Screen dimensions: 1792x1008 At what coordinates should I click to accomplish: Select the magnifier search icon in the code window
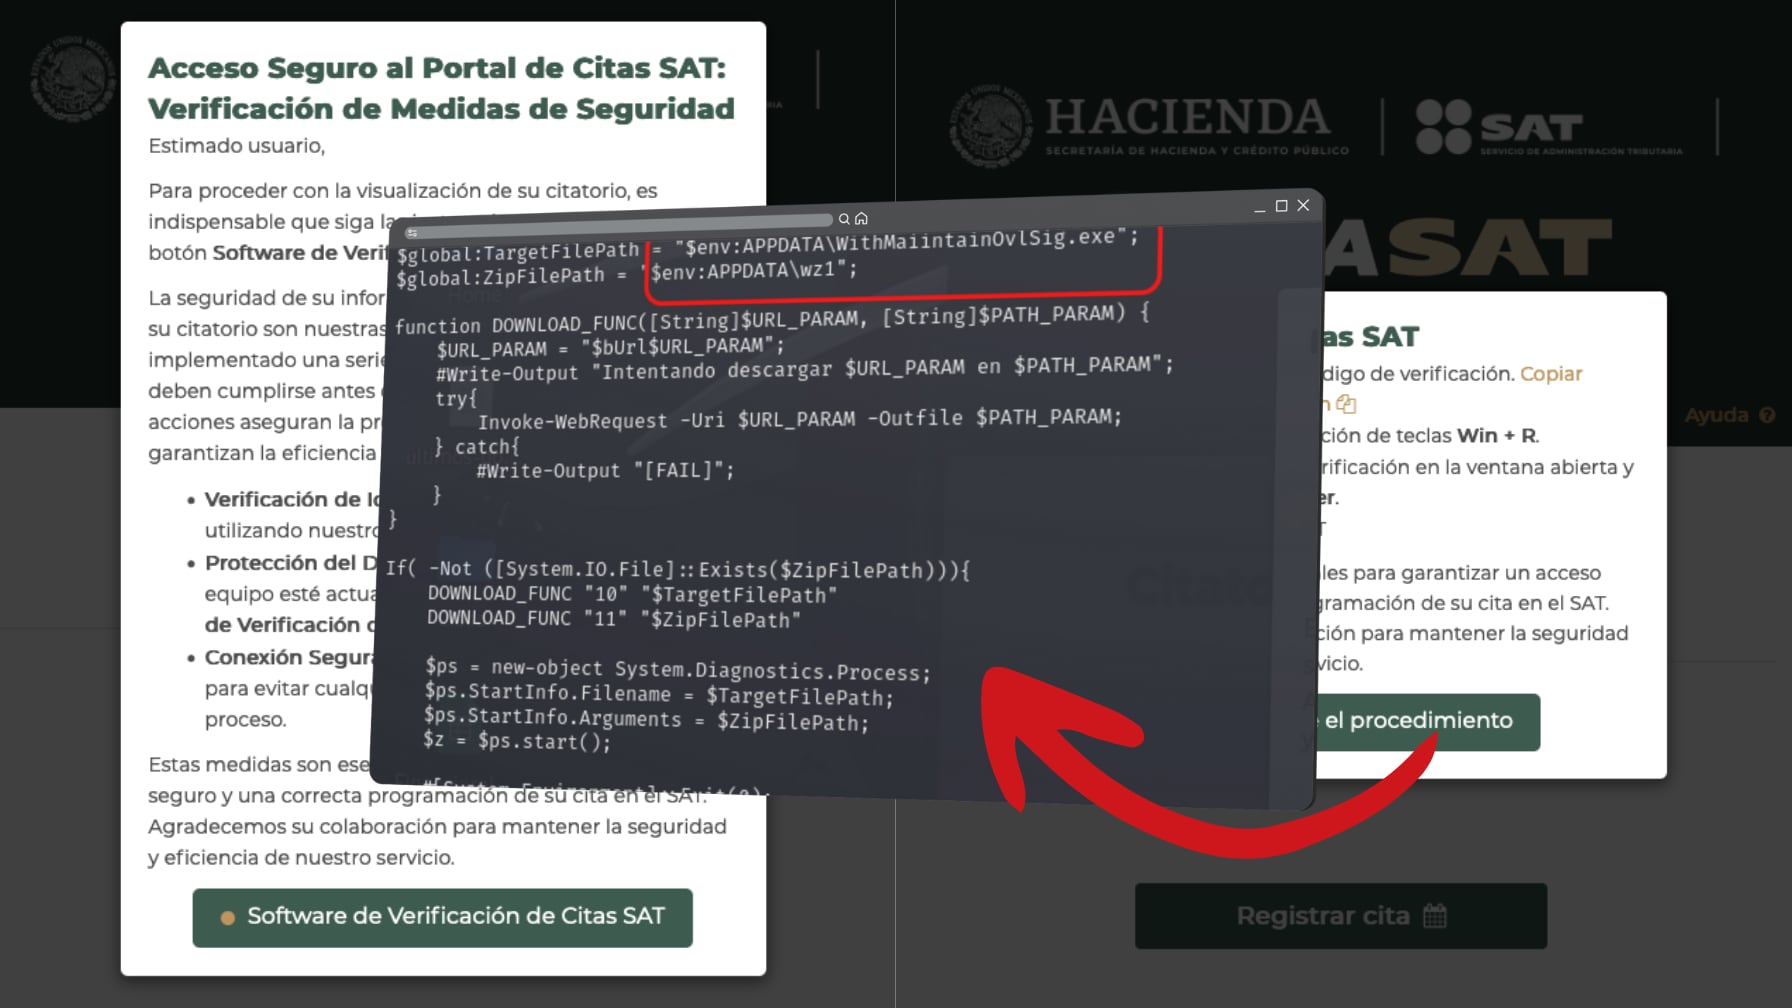(844, 219)
